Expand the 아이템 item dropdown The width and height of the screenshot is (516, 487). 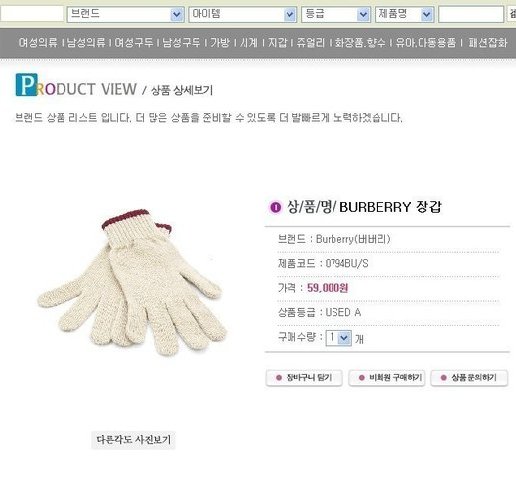243,14
